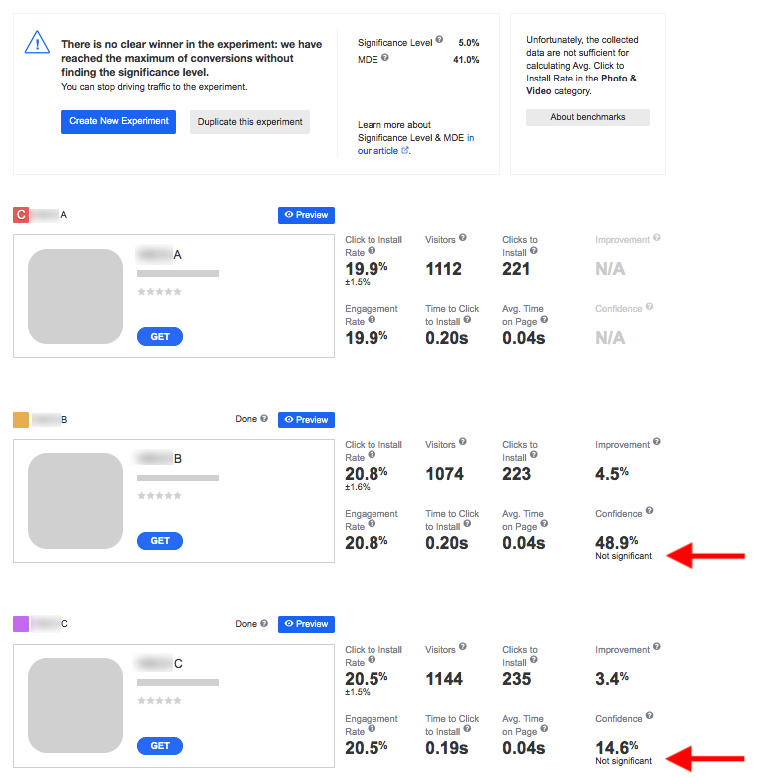761x778 pixels.
Task: Click the GET button in variation A
Action: pos(160,337)
